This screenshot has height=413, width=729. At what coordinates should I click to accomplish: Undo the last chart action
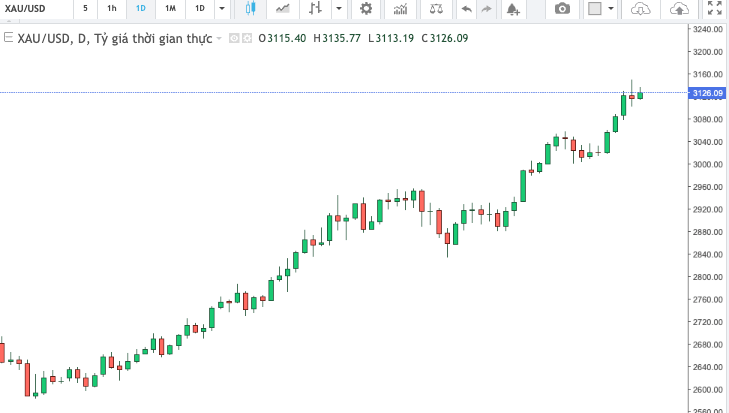click(467, 8)
